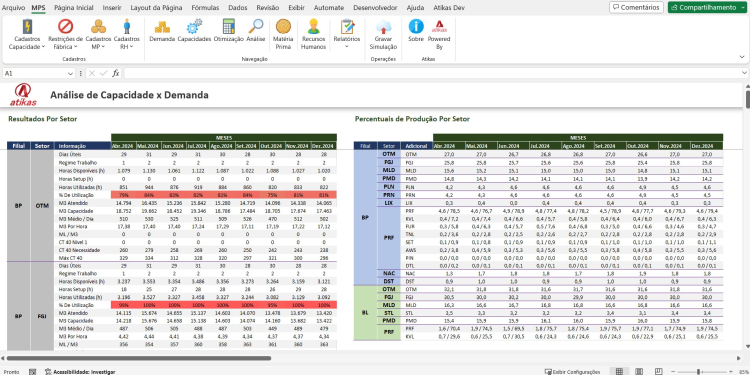Open the Name Box dropdown arrow

71,74
